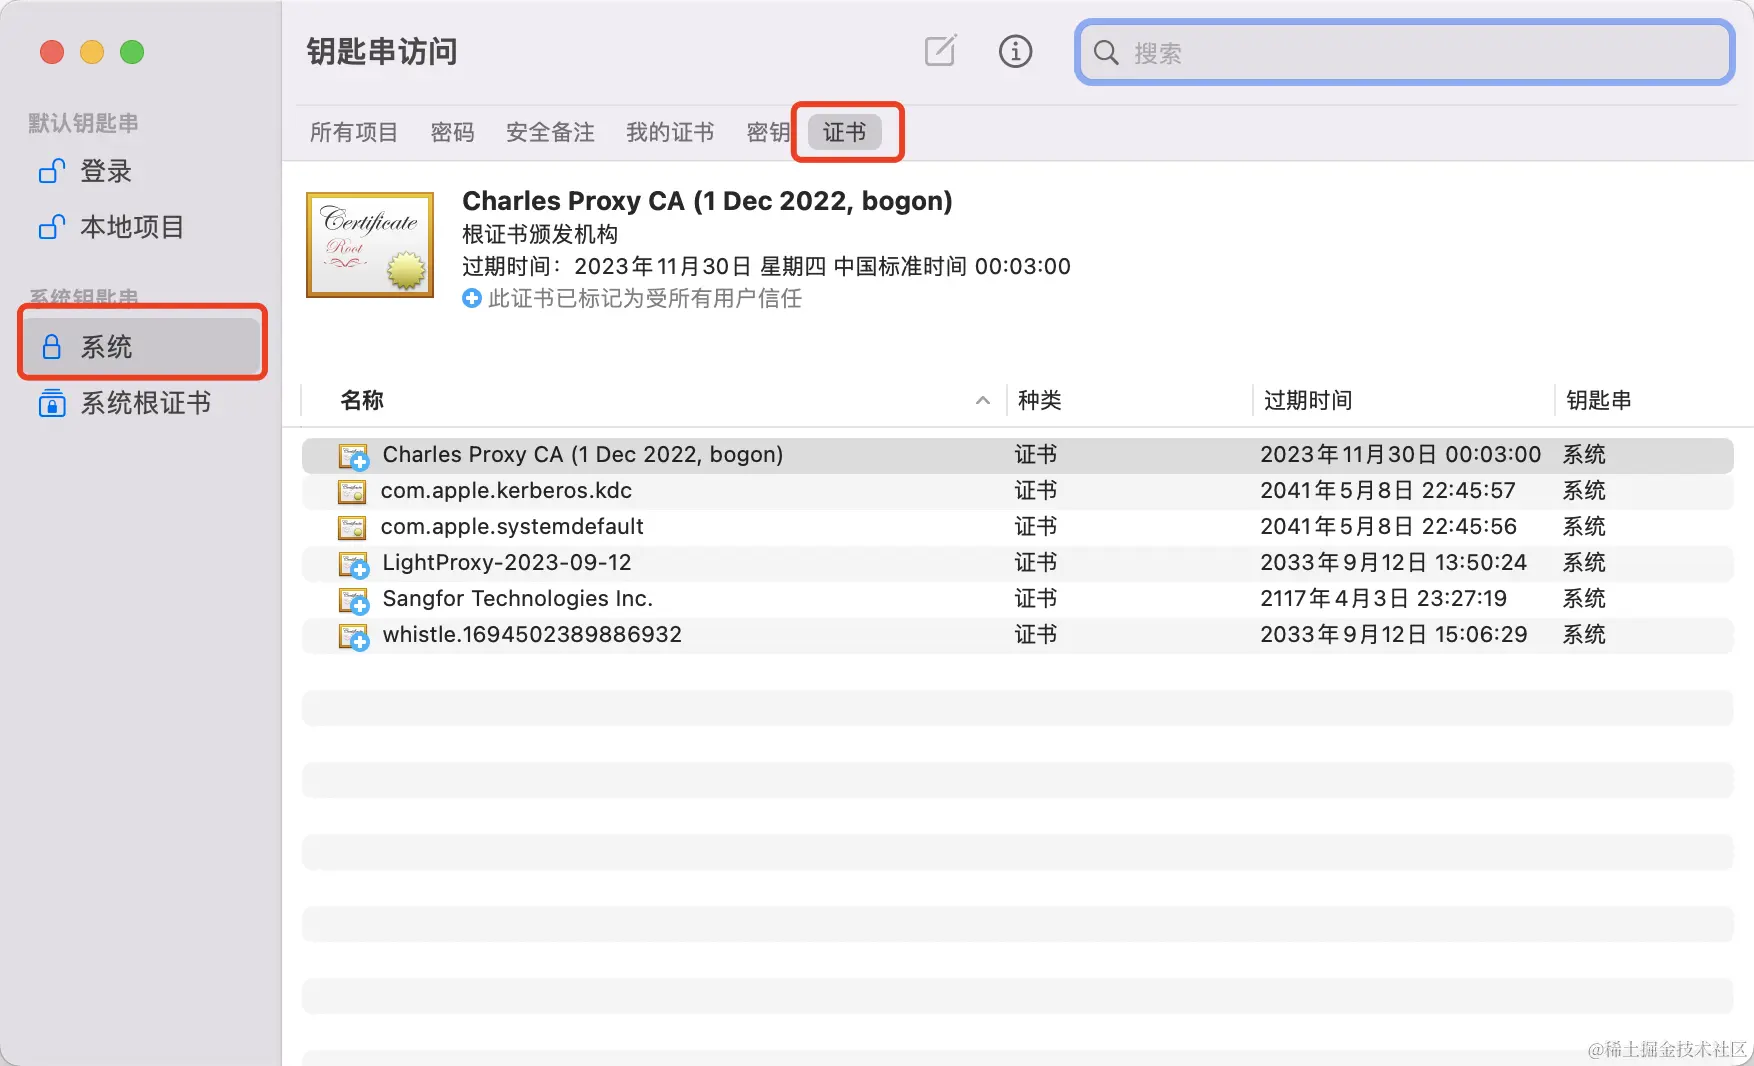Close the 钥匙串访问 window with red button
This screenshot has height=1066, width=1754.
click(x=52, y=52)
